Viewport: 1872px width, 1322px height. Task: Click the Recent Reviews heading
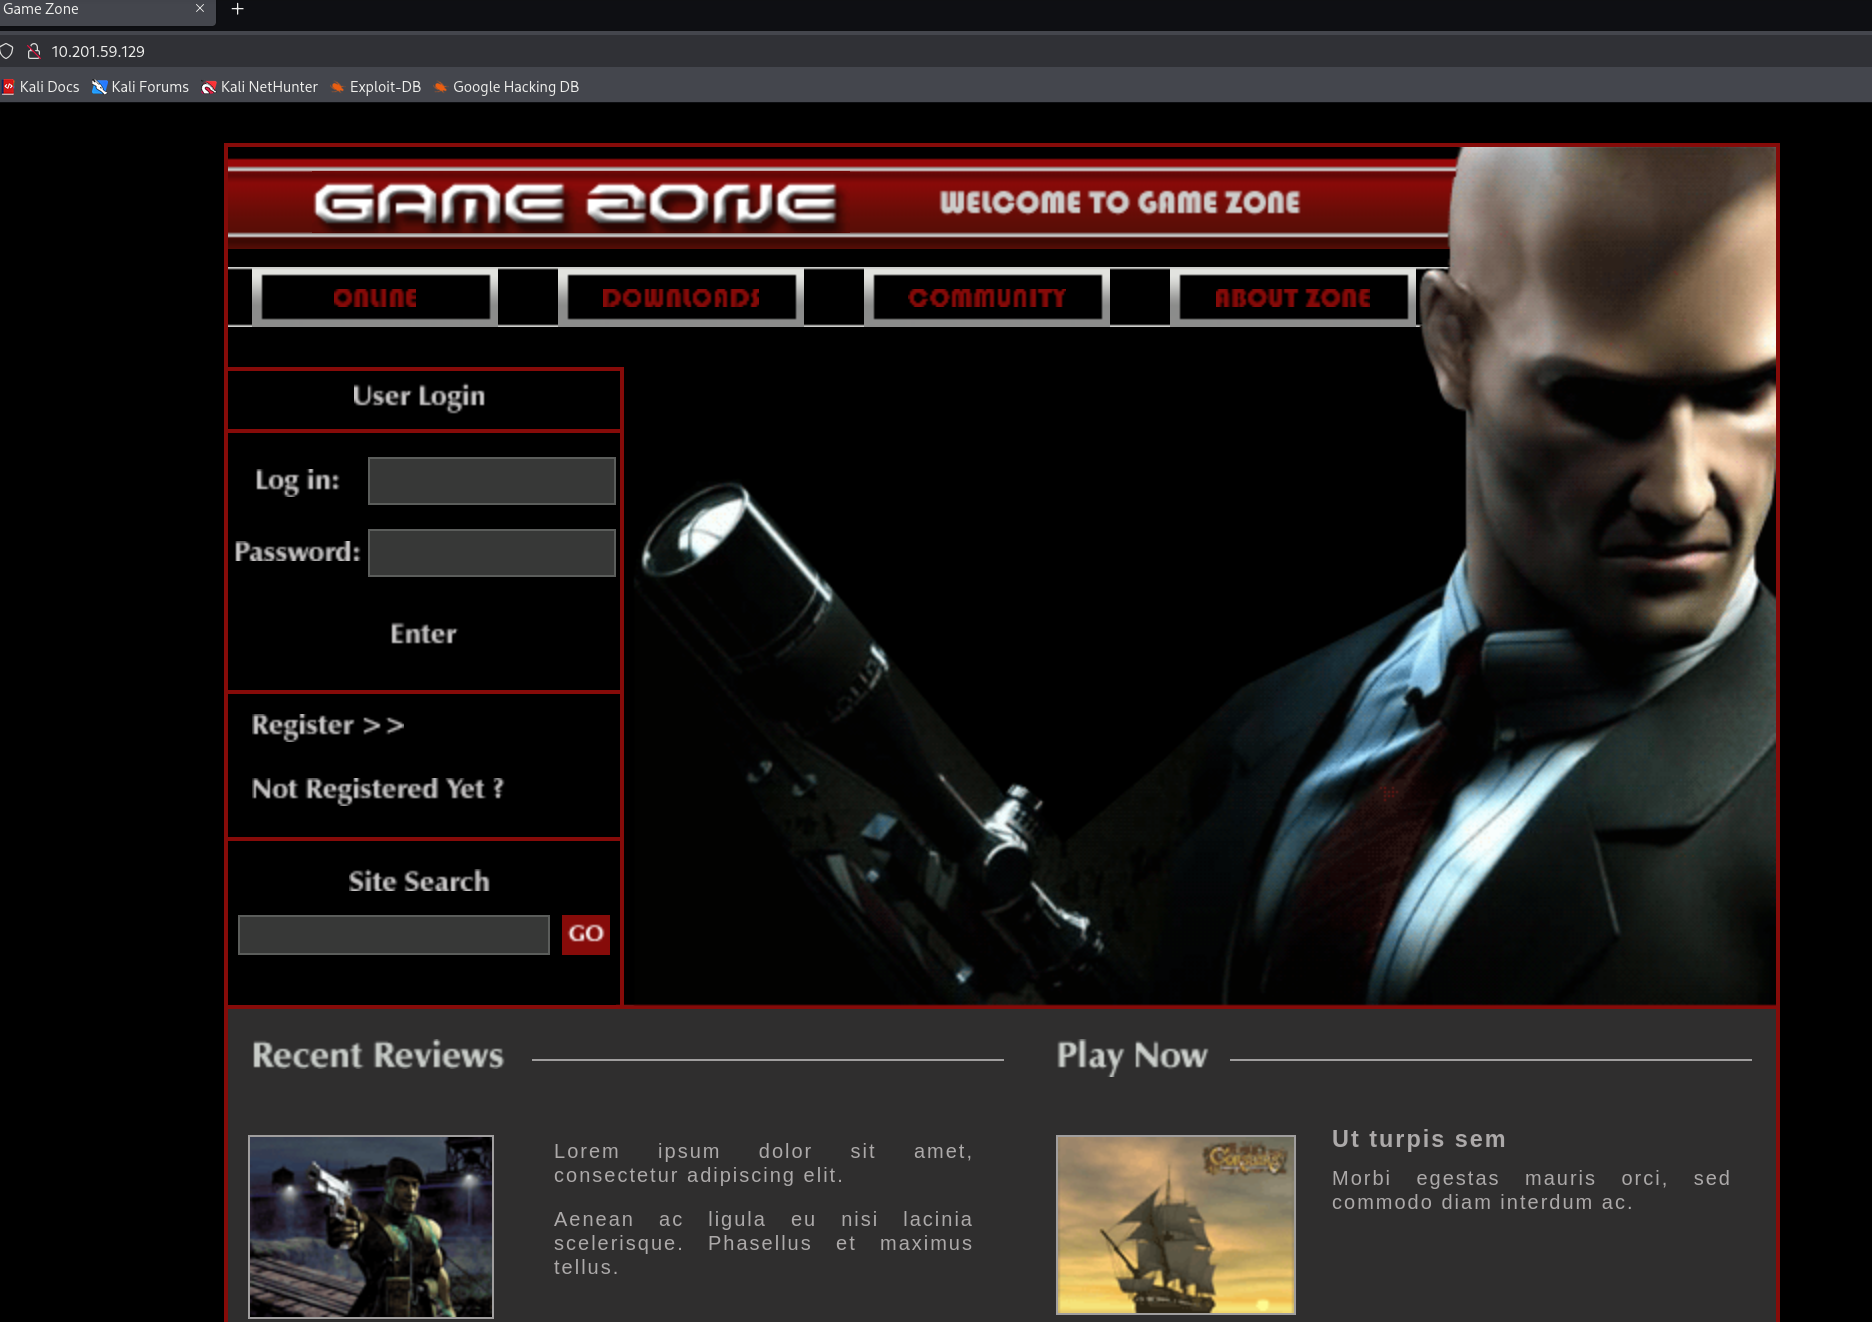[378, 1056]
